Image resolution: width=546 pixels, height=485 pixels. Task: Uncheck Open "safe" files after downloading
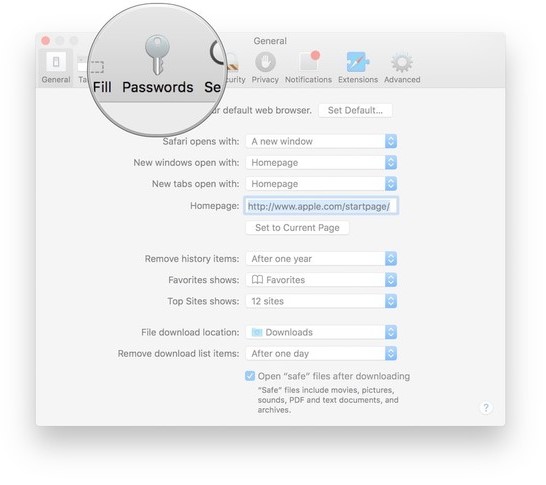[x=250, y=376]
